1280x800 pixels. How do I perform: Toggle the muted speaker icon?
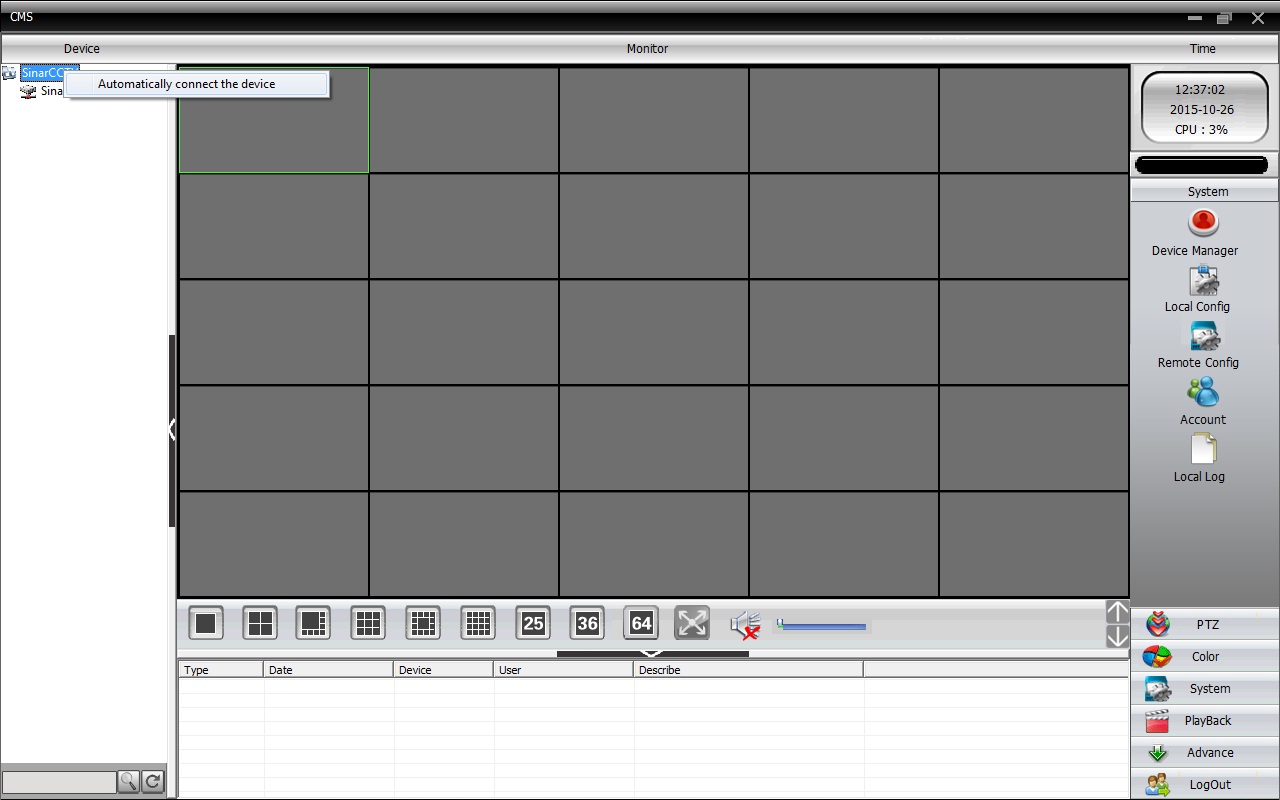[746, 625]
